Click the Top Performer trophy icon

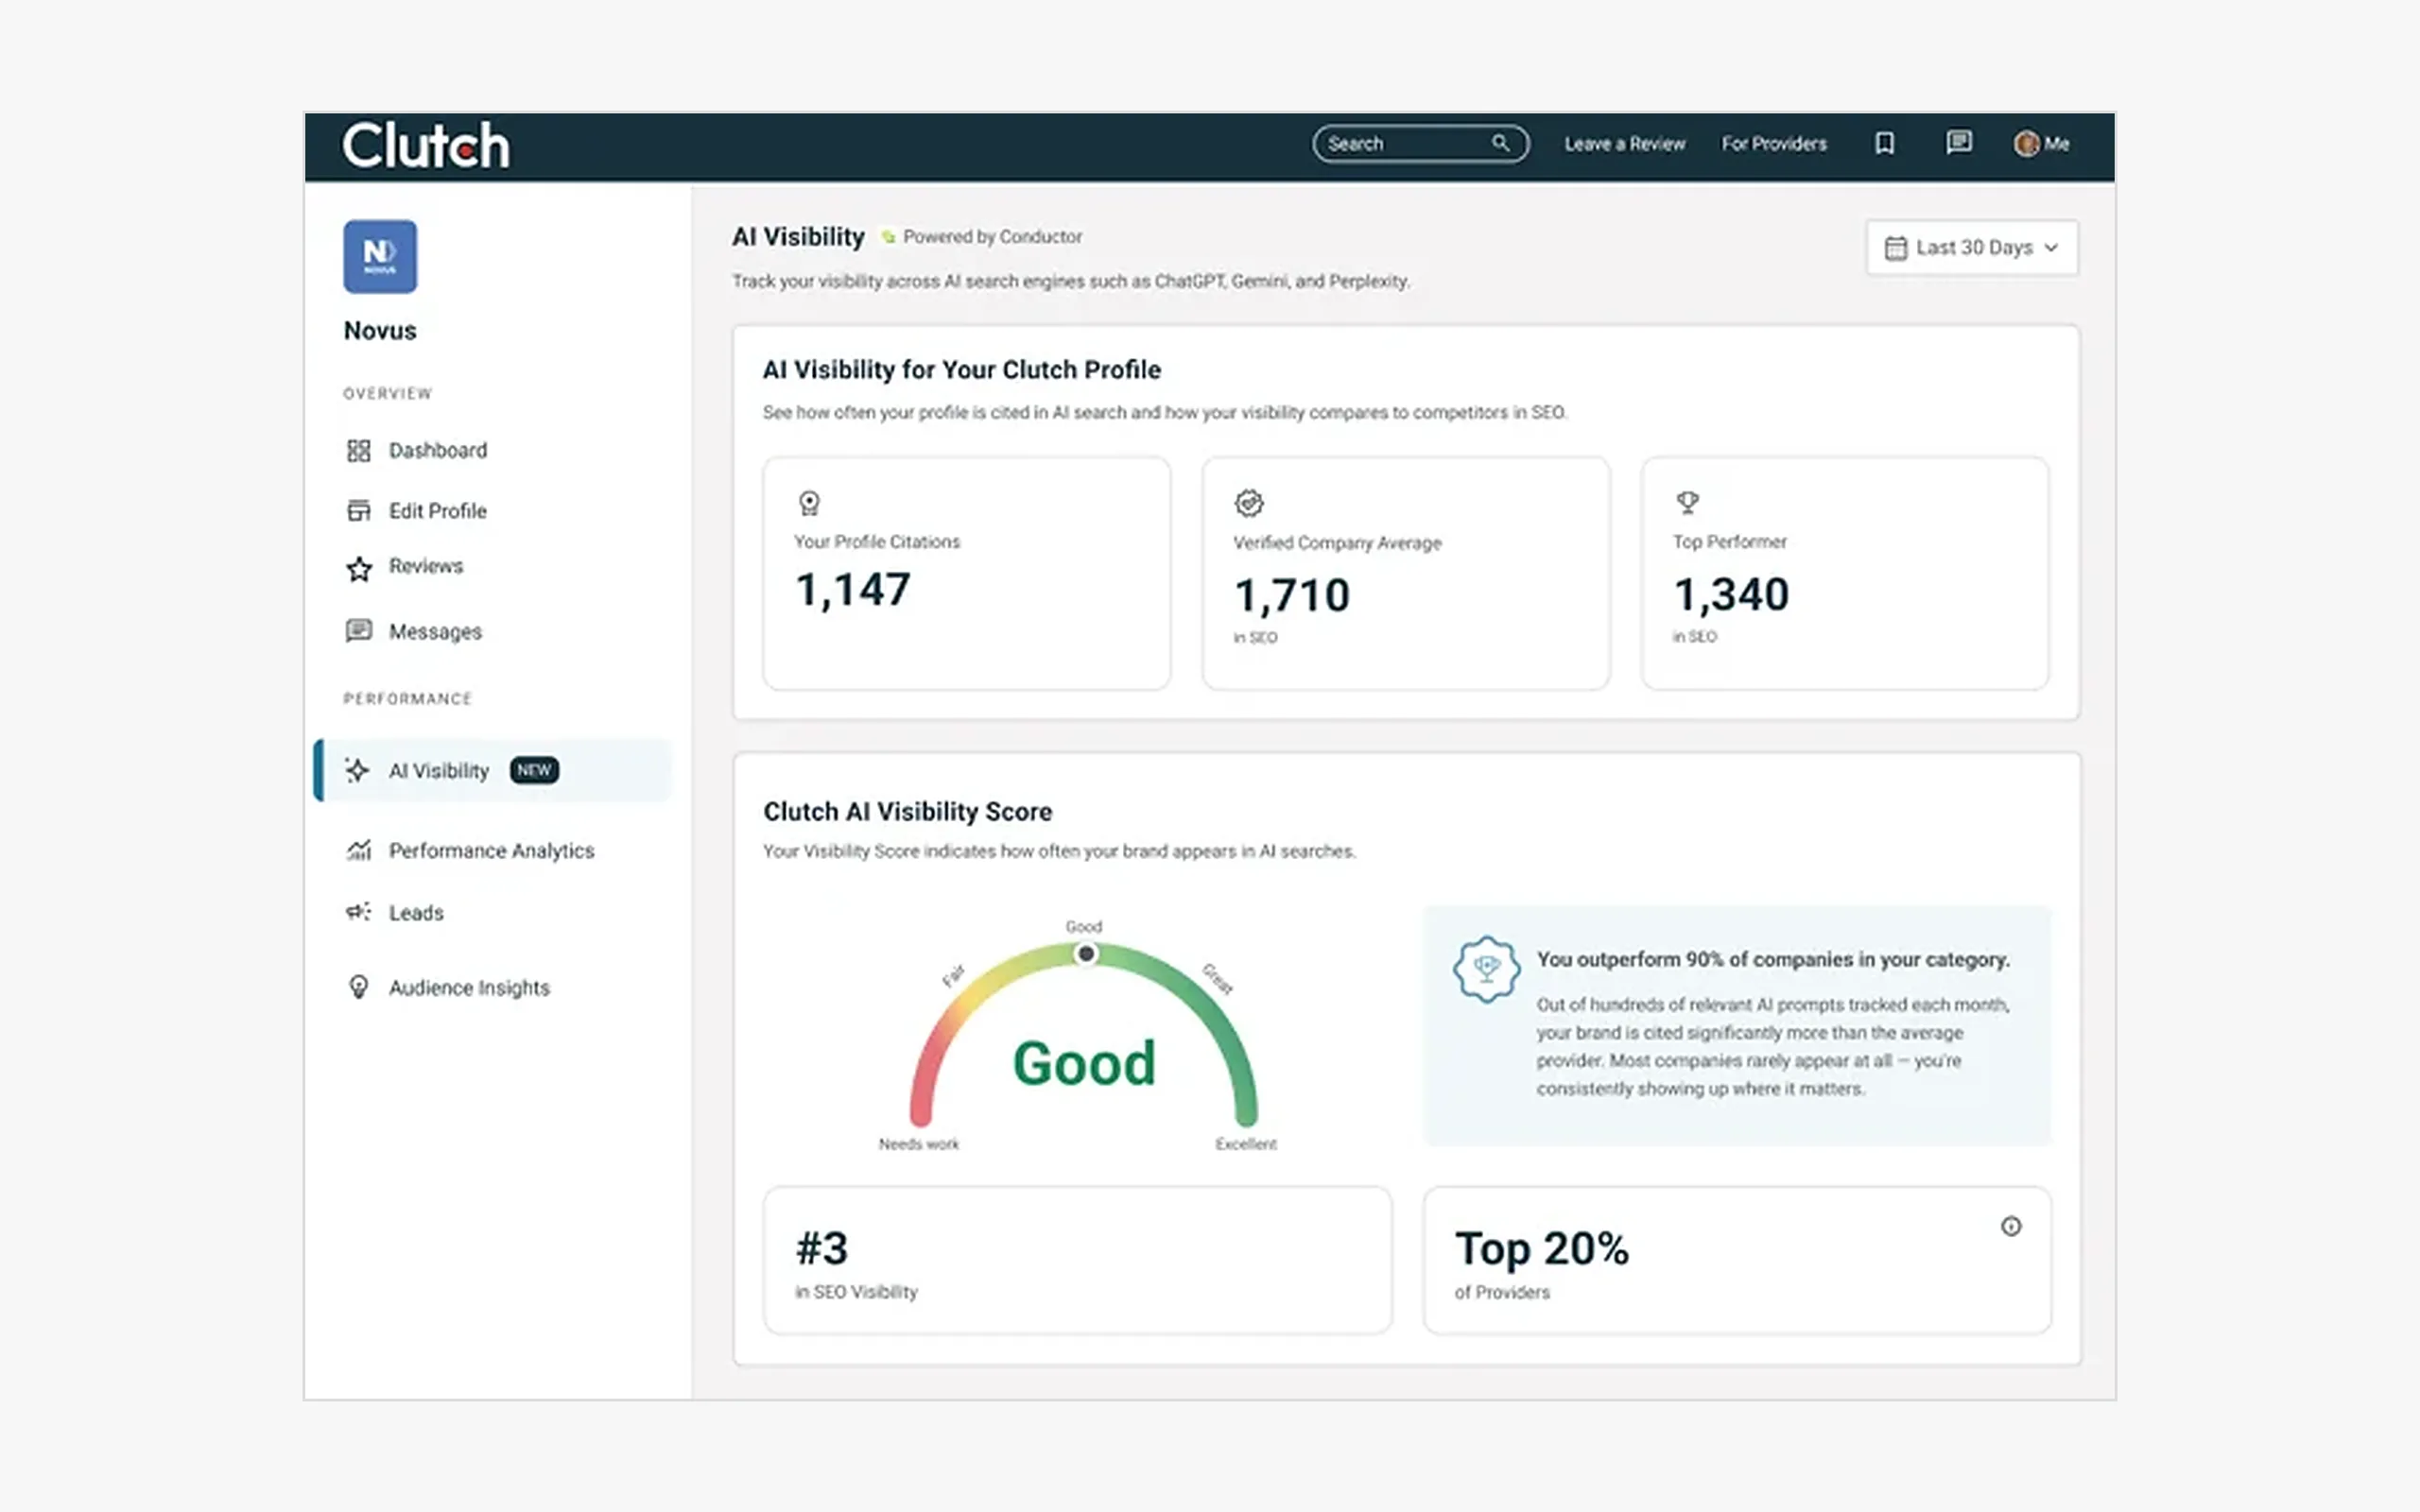coord(1688,502)
